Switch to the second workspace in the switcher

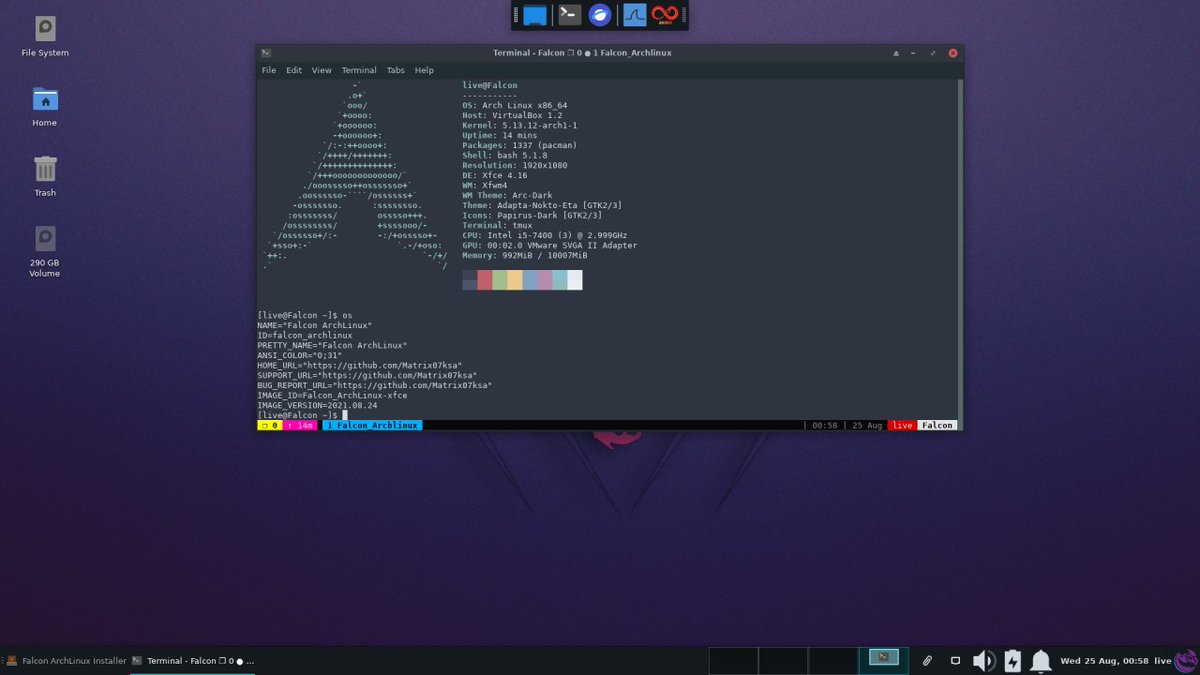pyautogui.click(x=783, y=660)
